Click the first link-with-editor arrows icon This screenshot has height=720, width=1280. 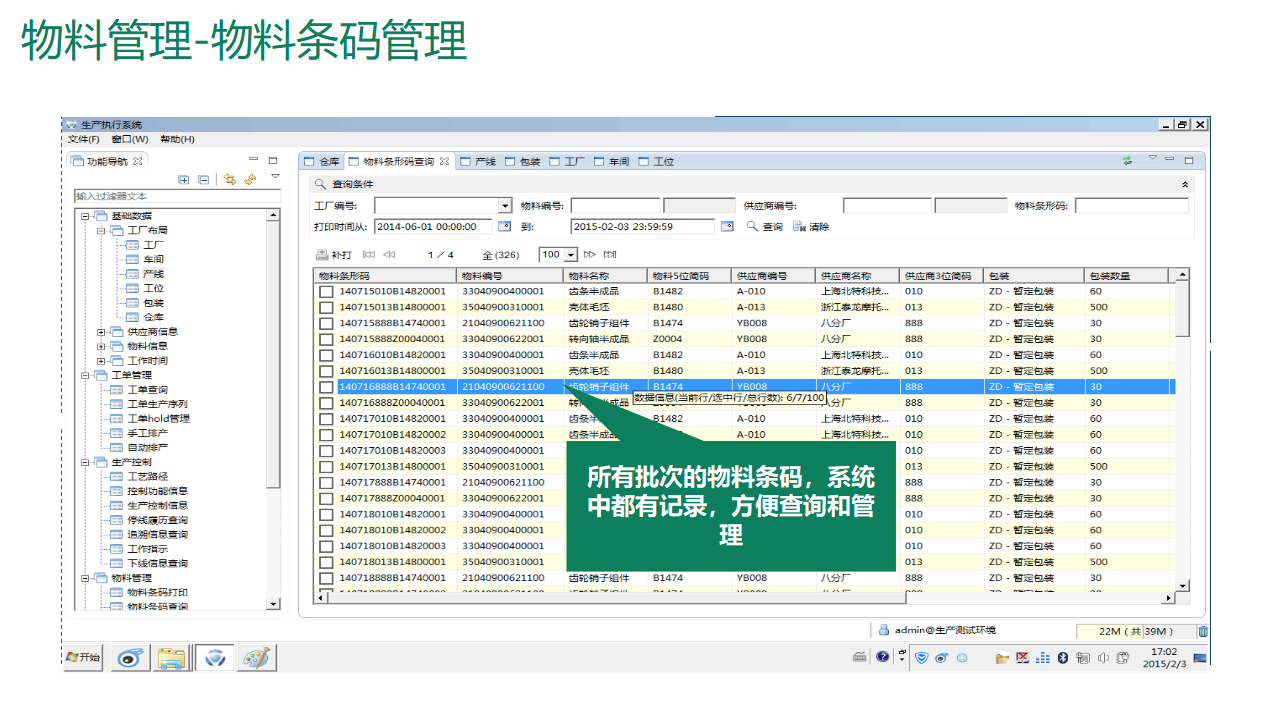tap(230, 180)
